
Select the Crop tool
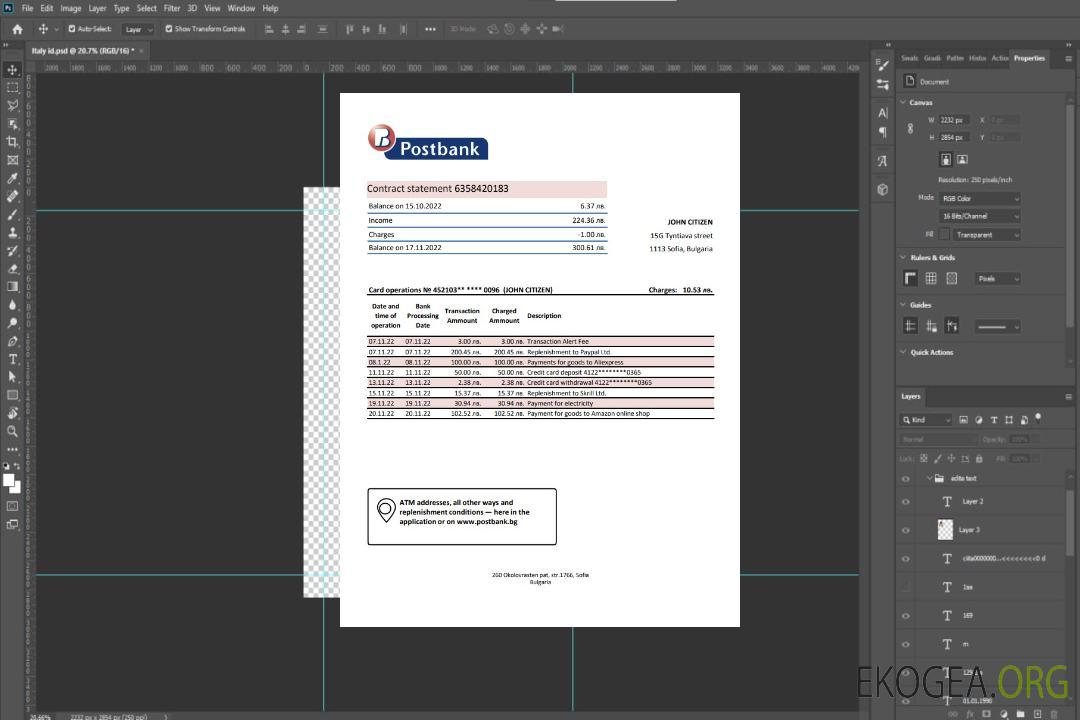coord(12,142)
